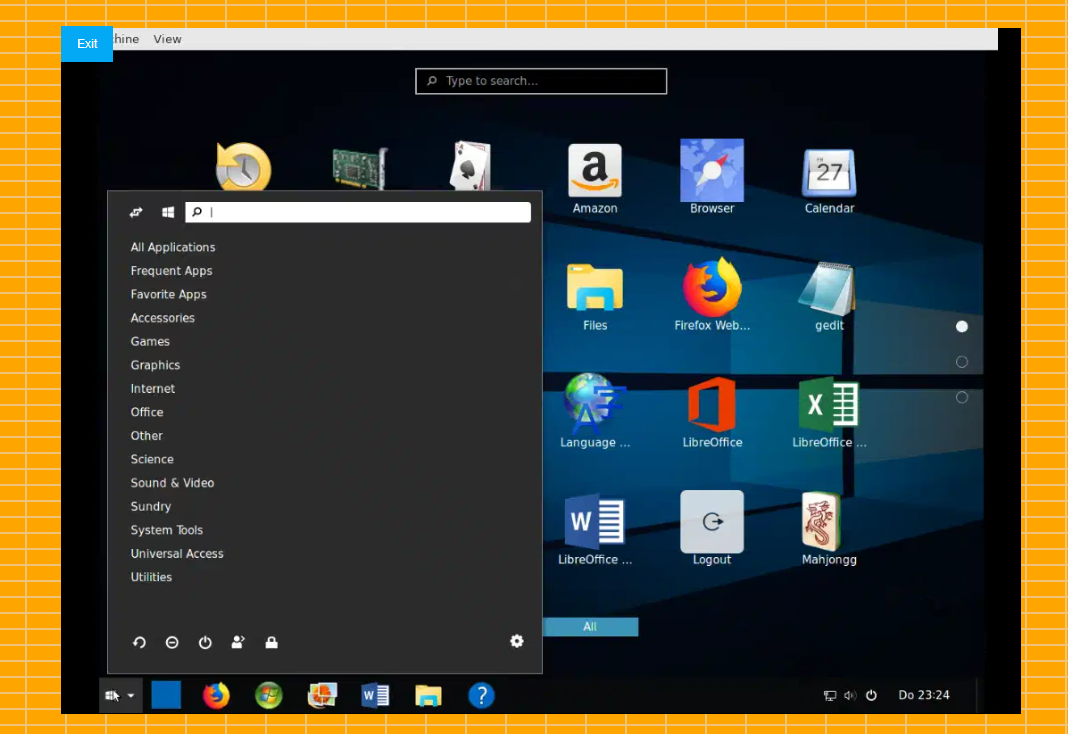Open the file manager from the taskbar
The height and width of the screenshot is (734, 1068).
pos(428,695)
